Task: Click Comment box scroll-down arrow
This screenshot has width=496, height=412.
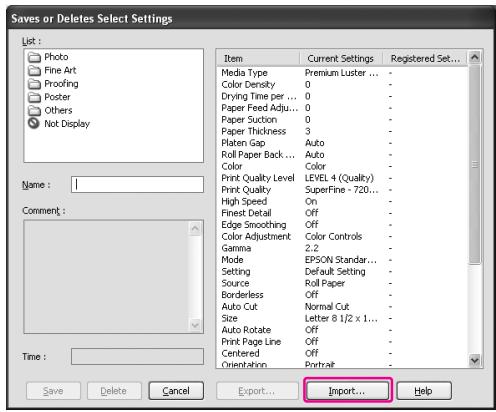Action: (x=195, y=324)
